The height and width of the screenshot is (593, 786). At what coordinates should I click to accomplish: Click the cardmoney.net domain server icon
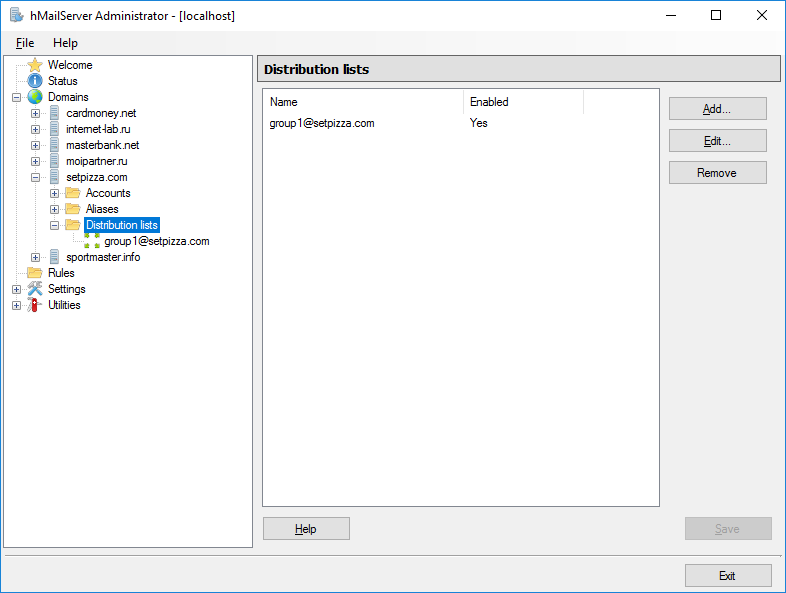click(x=54, y=113)
